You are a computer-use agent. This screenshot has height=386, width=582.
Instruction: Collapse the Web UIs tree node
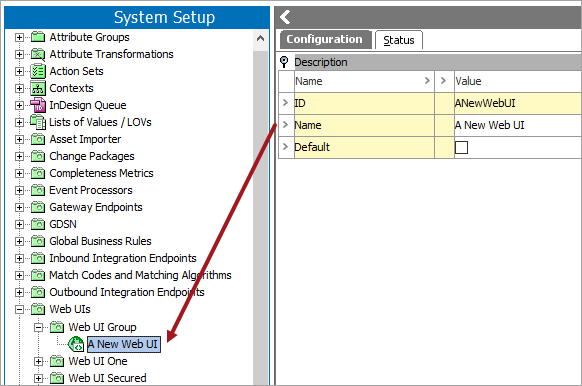point(19,310)
